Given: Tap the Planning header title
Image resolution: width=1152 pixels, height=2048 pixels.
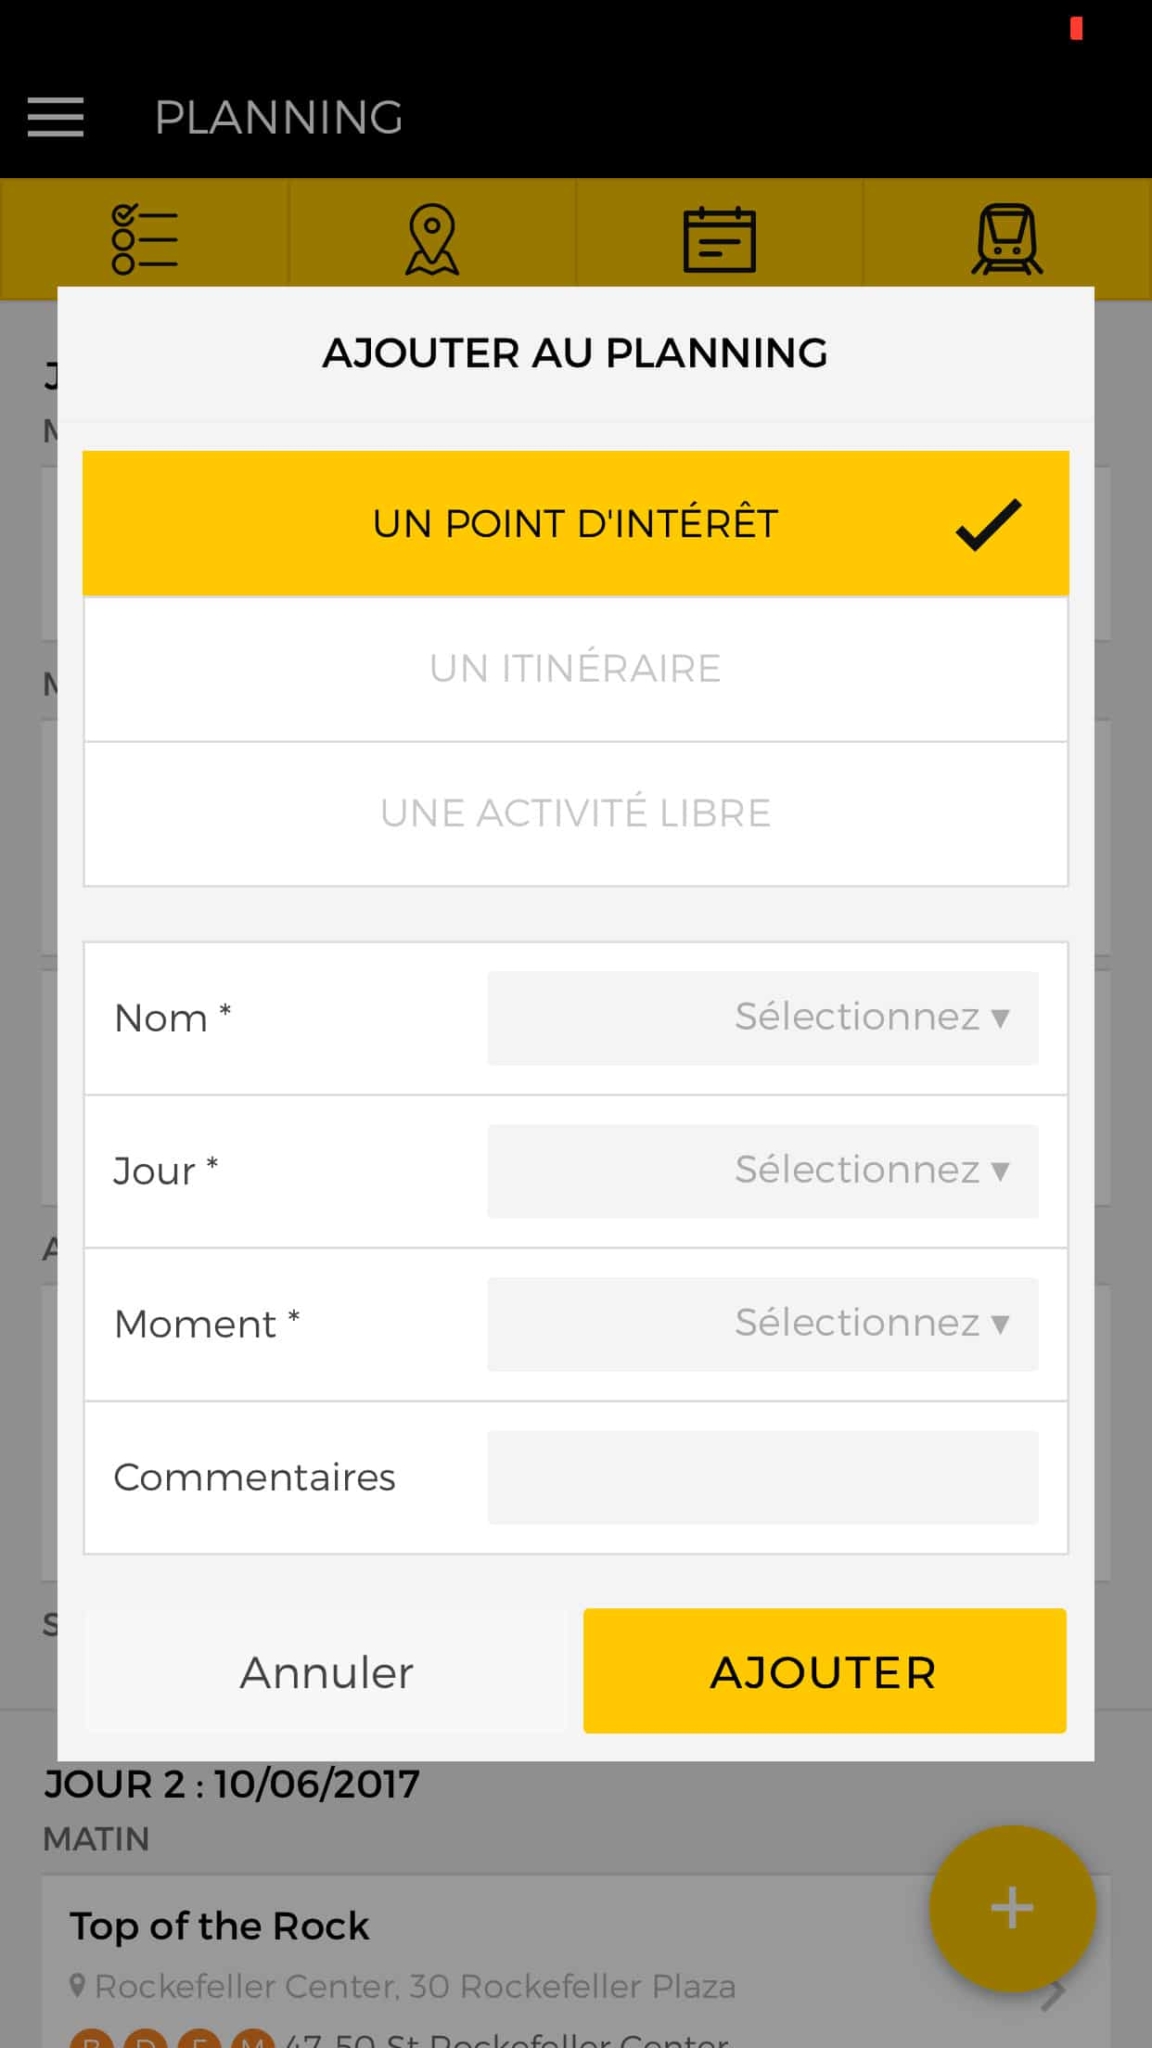Looking at the screenshot, I should point(278,117).
